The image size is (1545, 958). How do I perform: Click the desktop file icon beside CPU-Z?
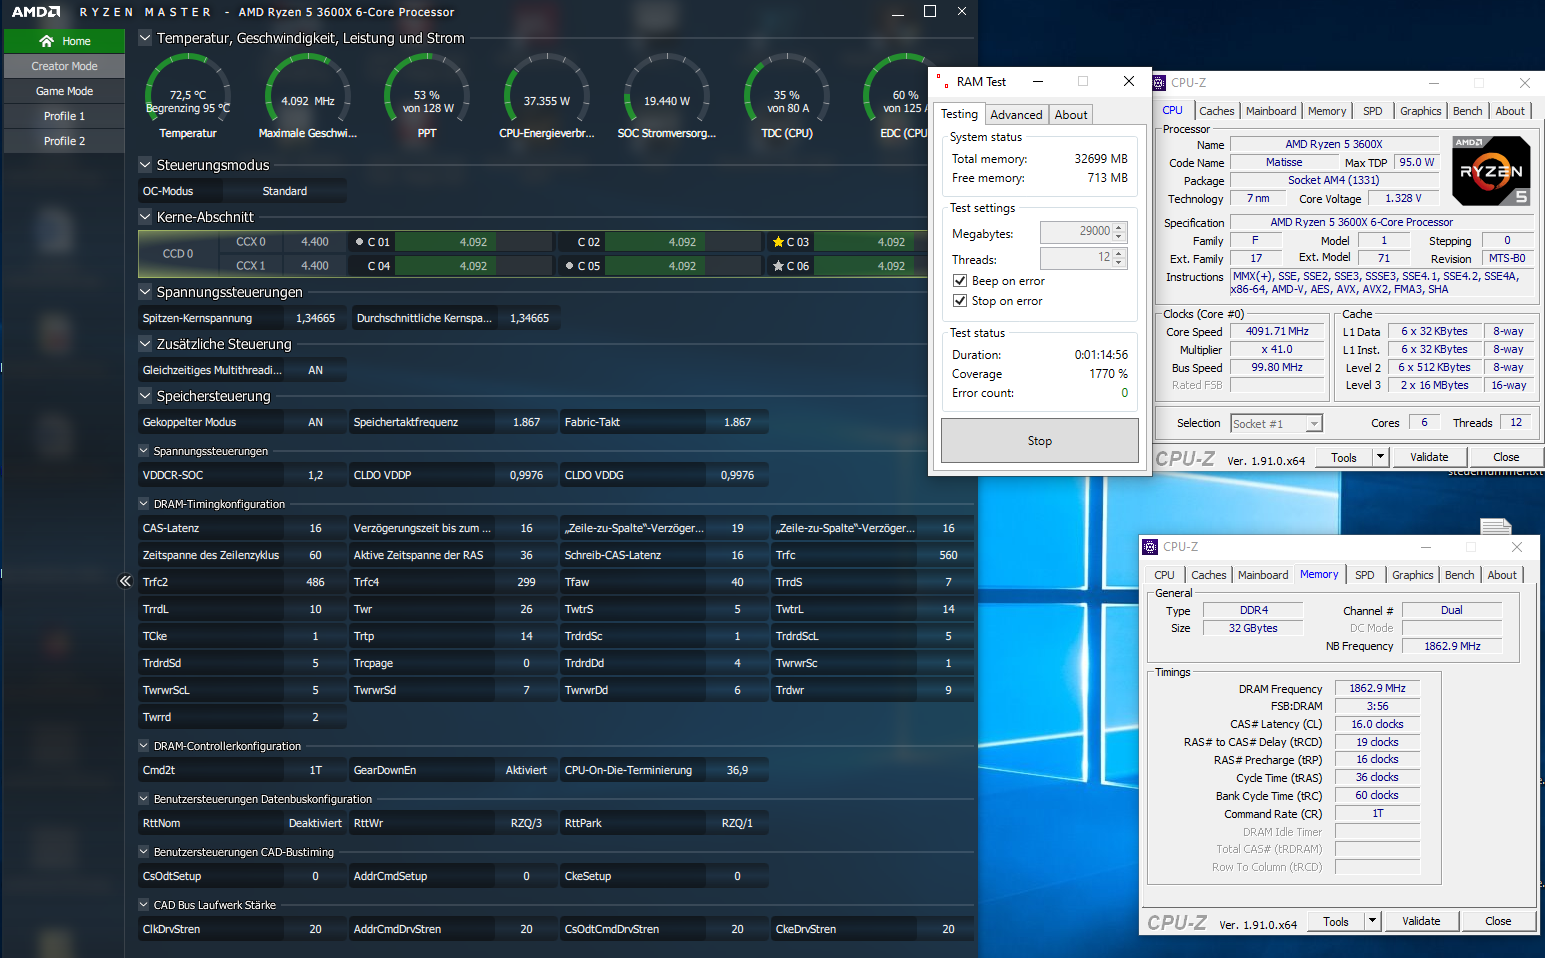tap(1495, 526)
